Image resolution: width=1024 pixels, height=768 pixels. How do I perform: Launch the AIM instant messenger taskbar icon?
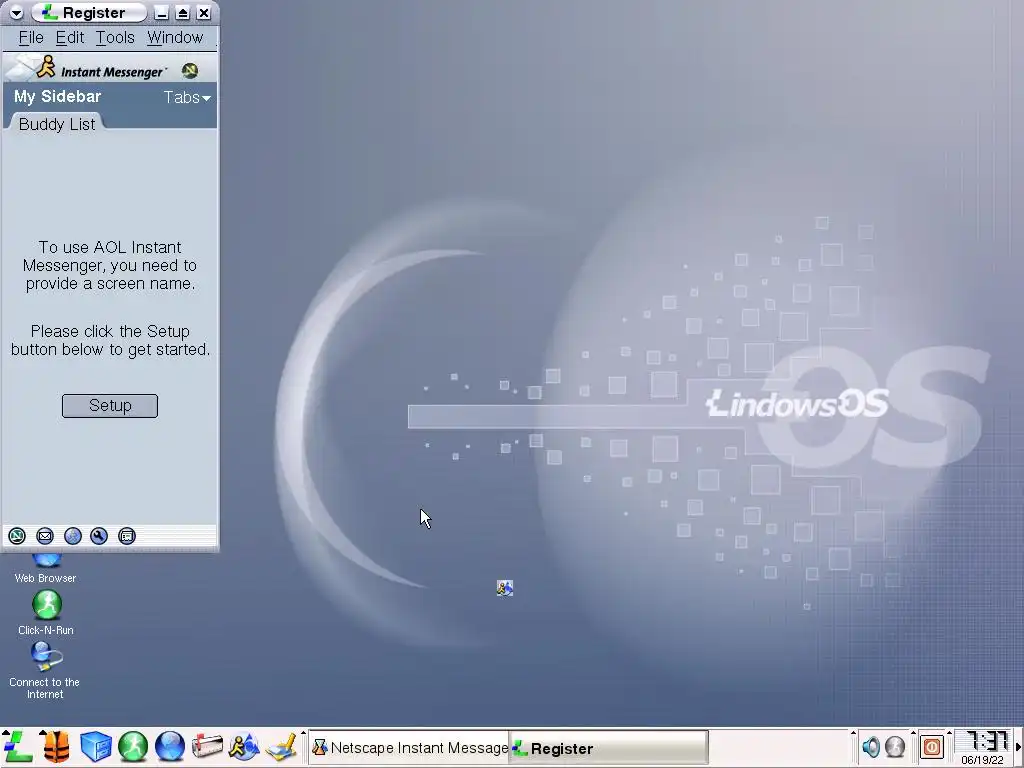244,746
